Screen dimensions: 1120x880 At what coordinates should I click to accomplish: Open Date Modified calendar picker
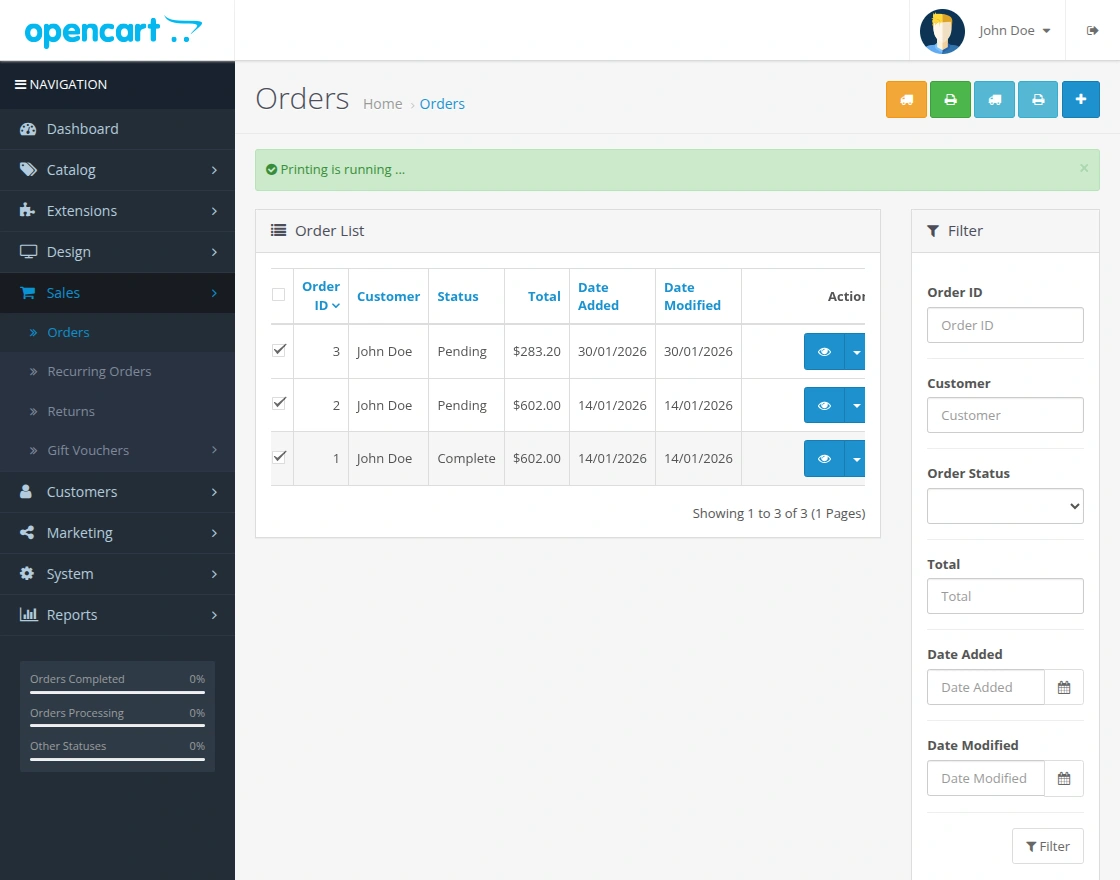coord(1064,778)
